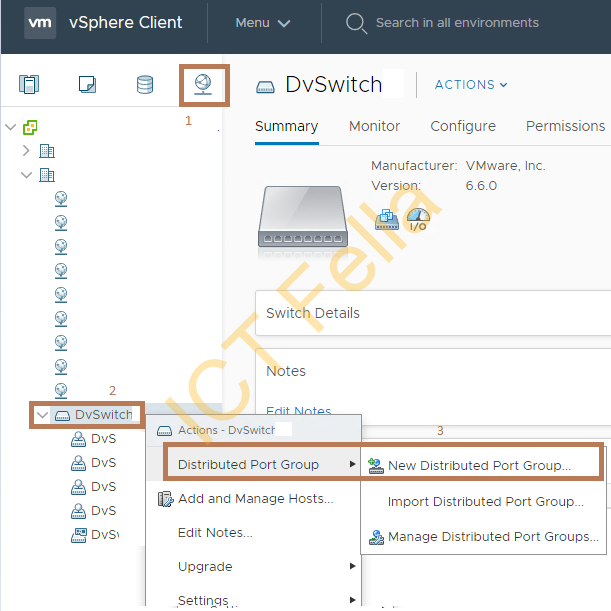Collapse the DvSwitch tree node

click(42, 415)
